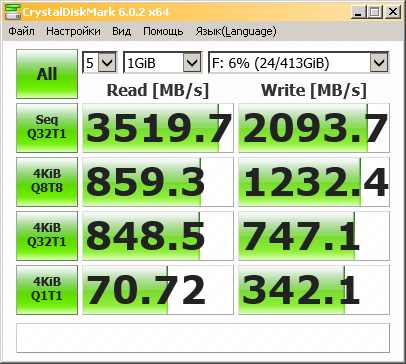Close the CrystalDiskMark window
406x364 pixels.
[393, 12]
